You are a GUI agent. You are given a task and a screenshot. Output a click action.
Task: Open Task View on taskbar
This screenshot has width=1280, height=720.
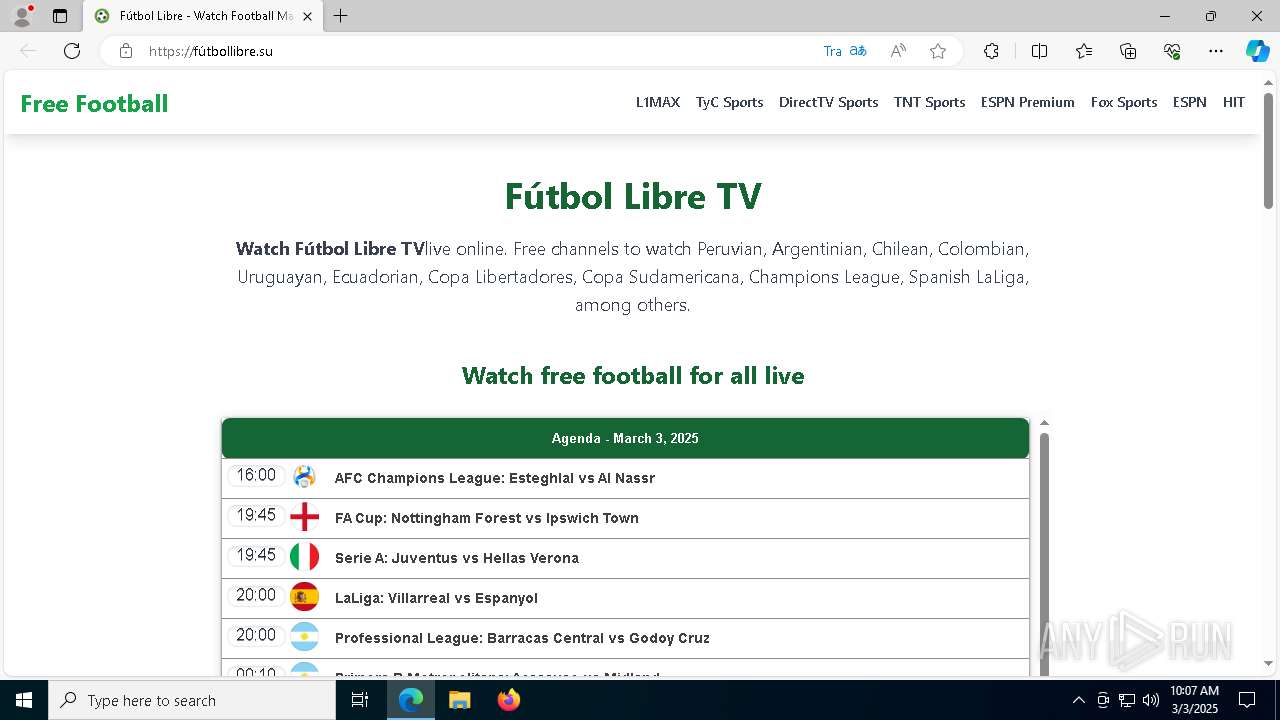point(360,700)
